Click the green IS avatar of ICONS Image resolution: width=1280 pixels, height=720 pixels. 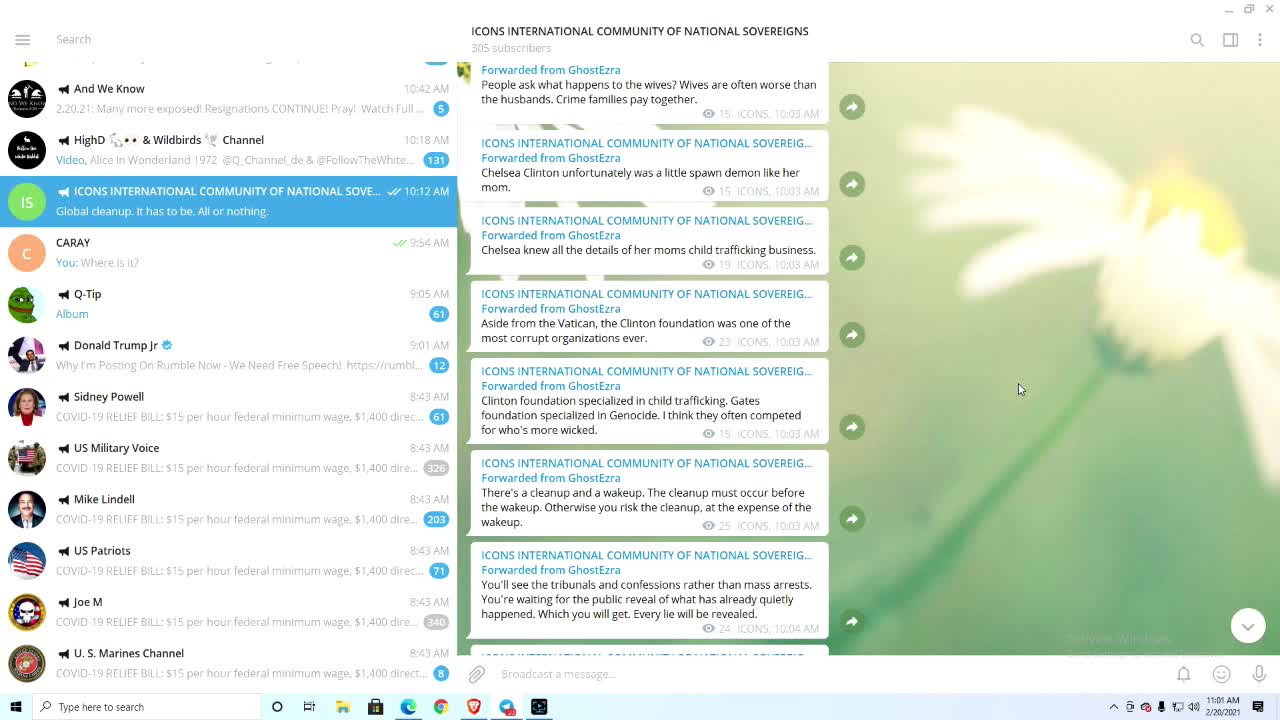point(27,201)
